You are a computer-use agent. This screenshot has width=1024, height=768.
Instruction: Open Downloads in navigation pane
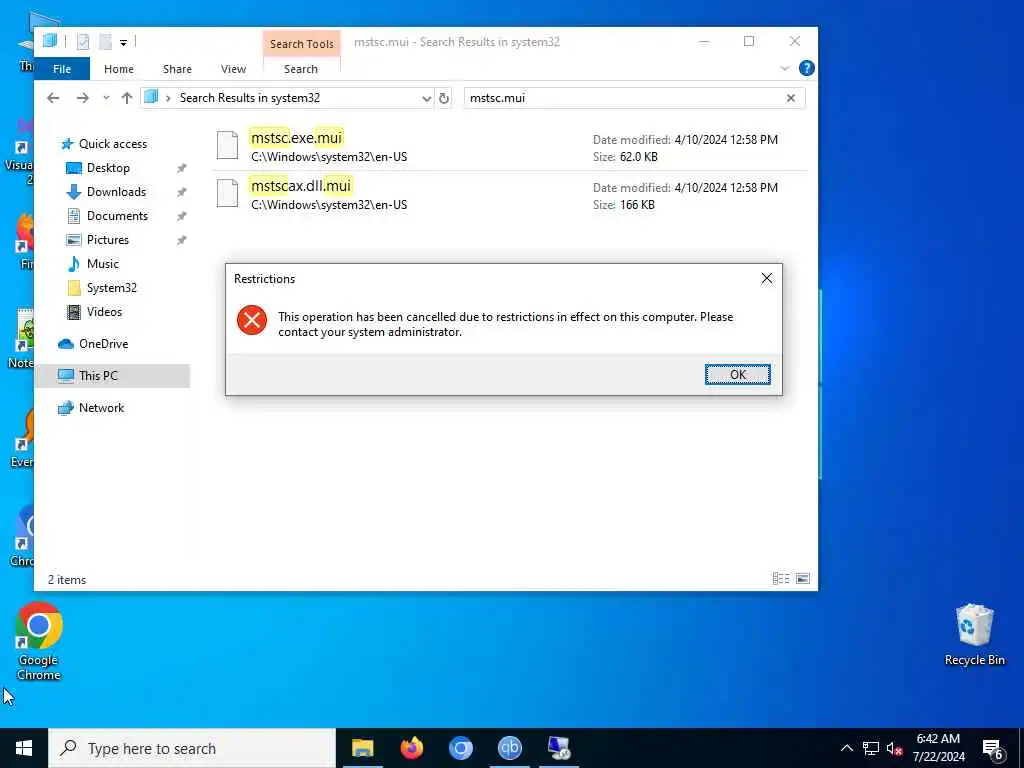click(x=116, y=192)
